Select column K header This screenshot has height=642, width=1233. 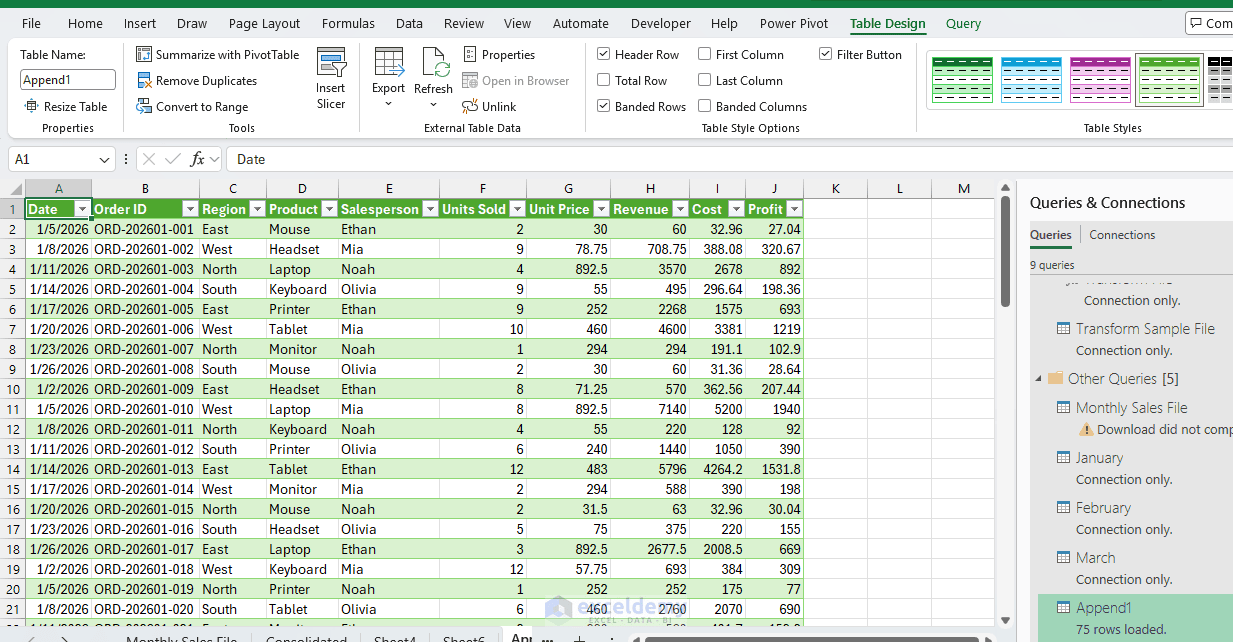pos(835,189)
